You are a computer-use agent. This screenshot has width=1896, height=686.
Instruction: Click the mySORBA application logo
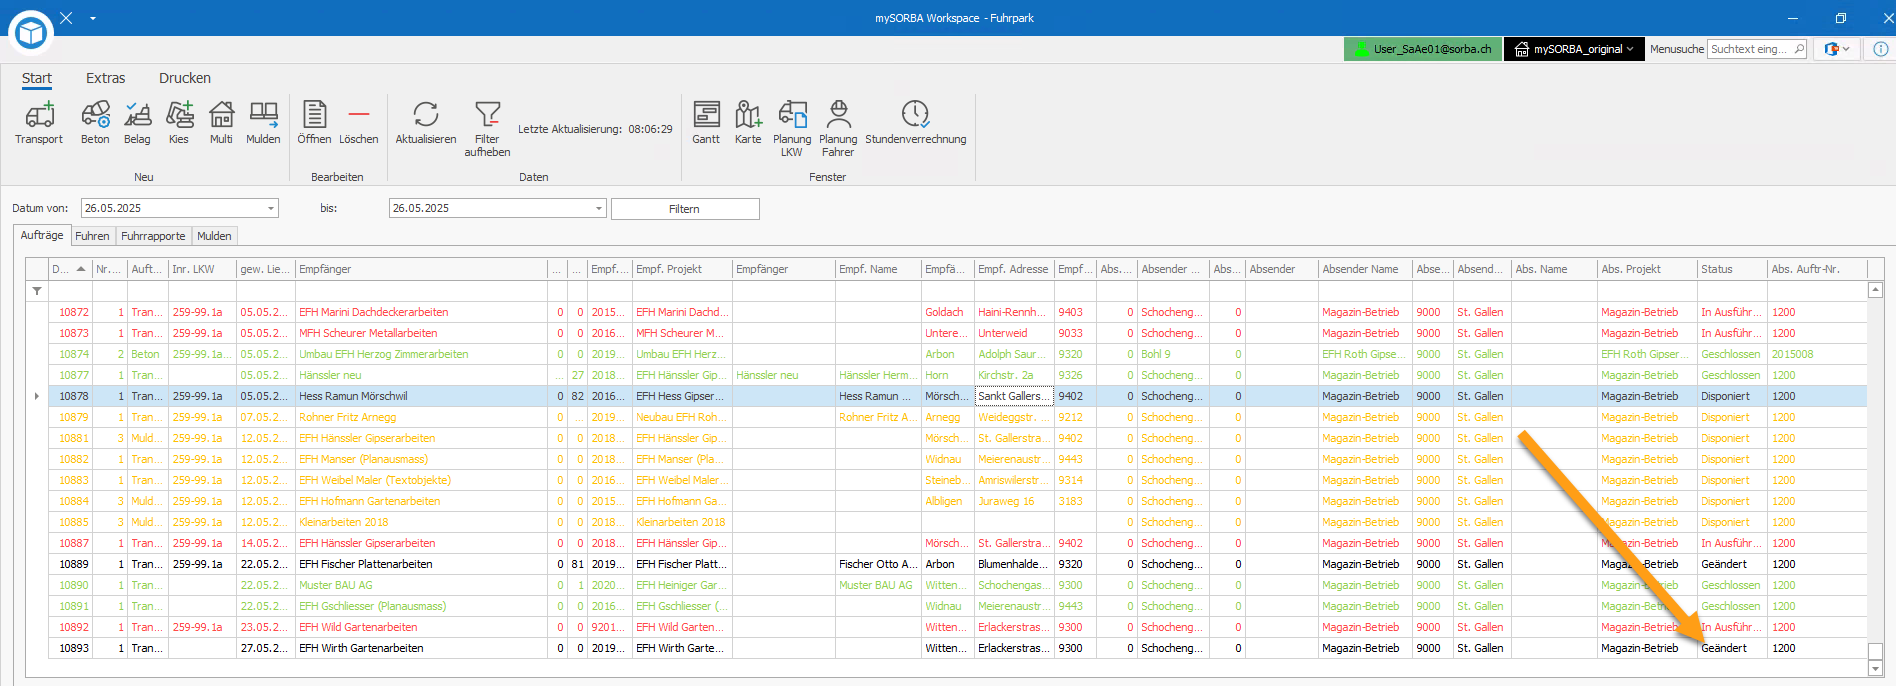point(31,33)
